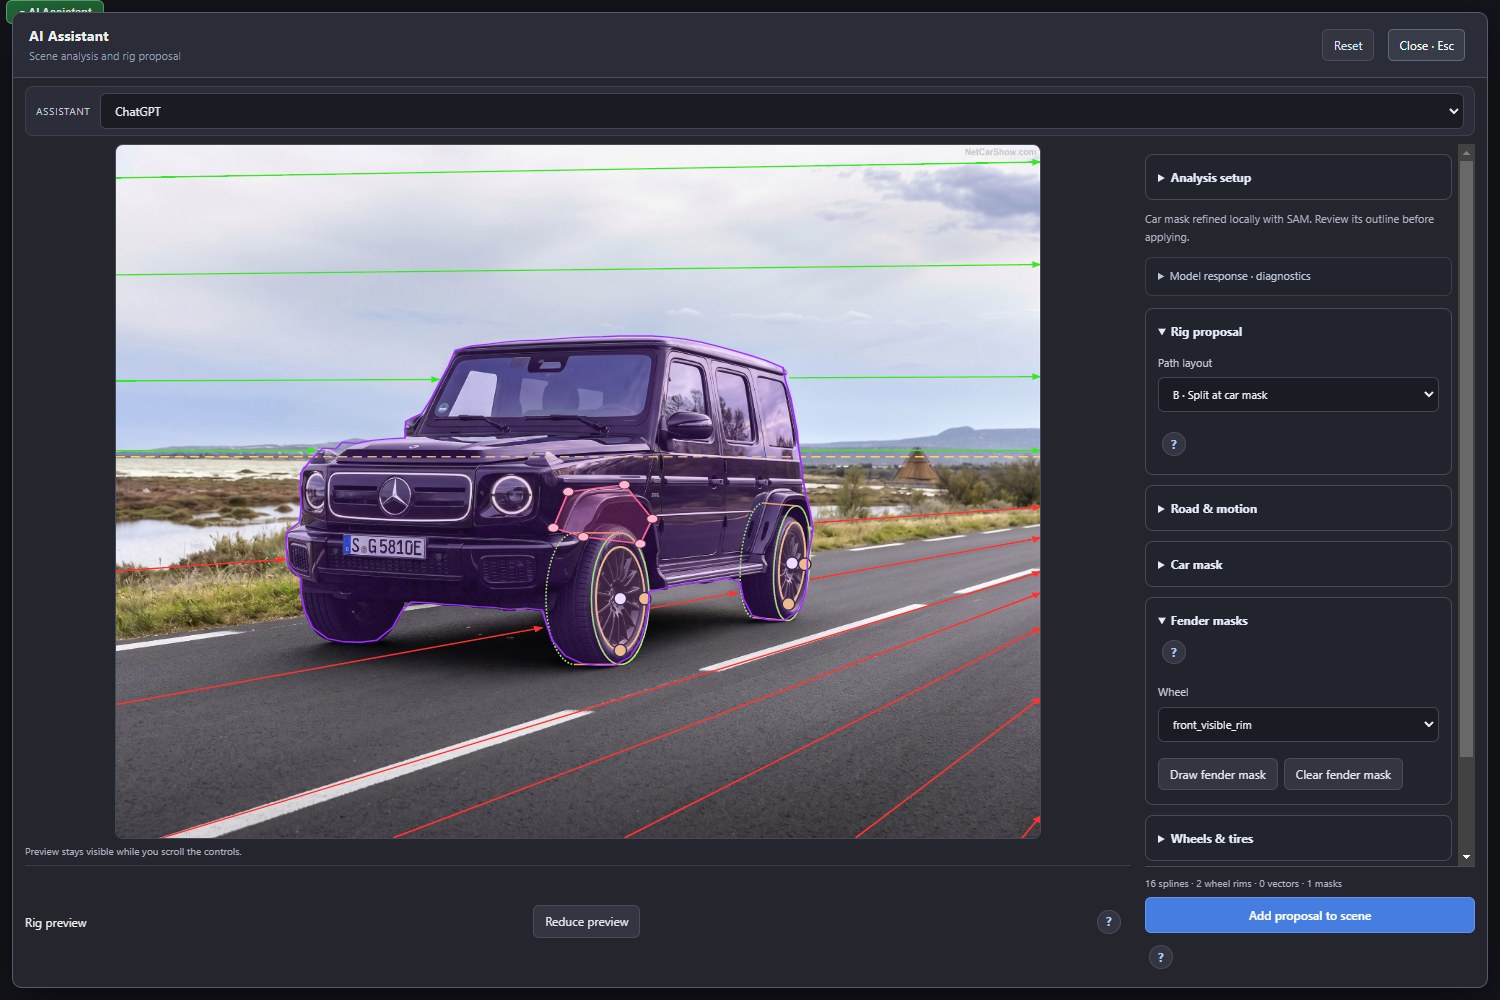Click Add proposal to scene
The image size is (1500, 1000).
(1309, 915)
